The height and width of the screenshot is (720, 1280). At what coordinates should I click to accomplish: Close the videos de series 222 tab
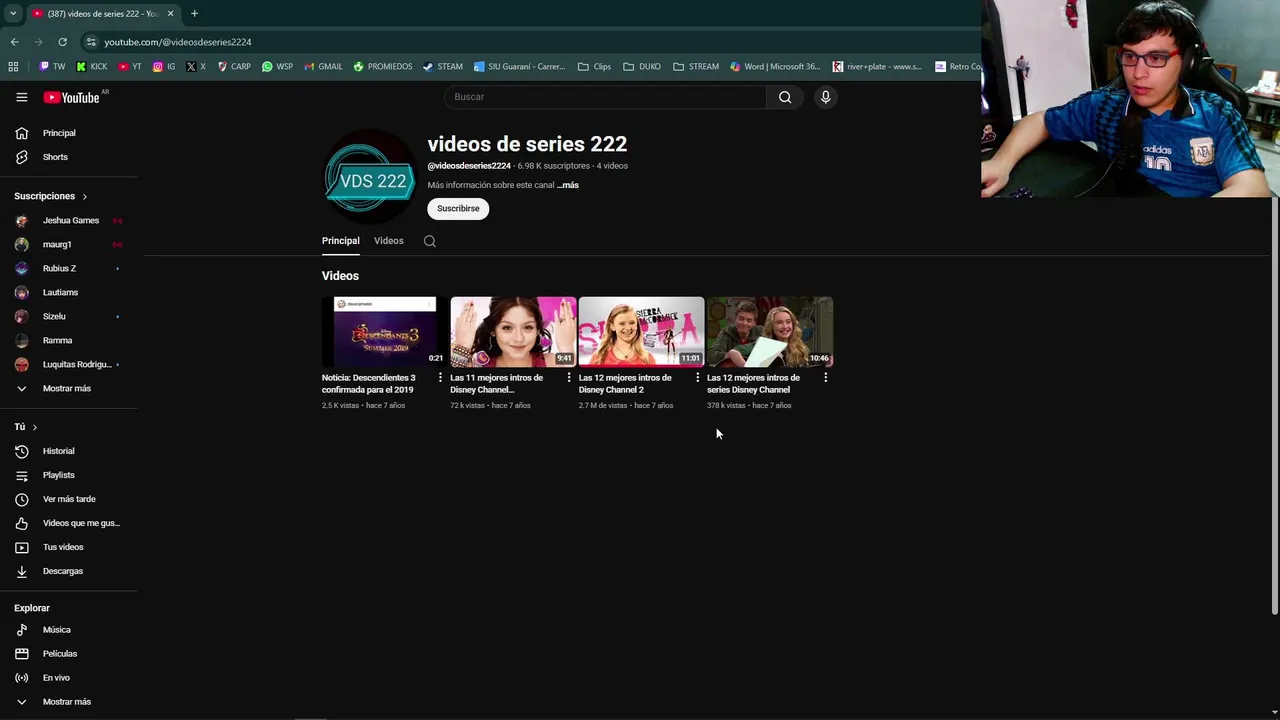pyautogui.click(x=170, y=14)
